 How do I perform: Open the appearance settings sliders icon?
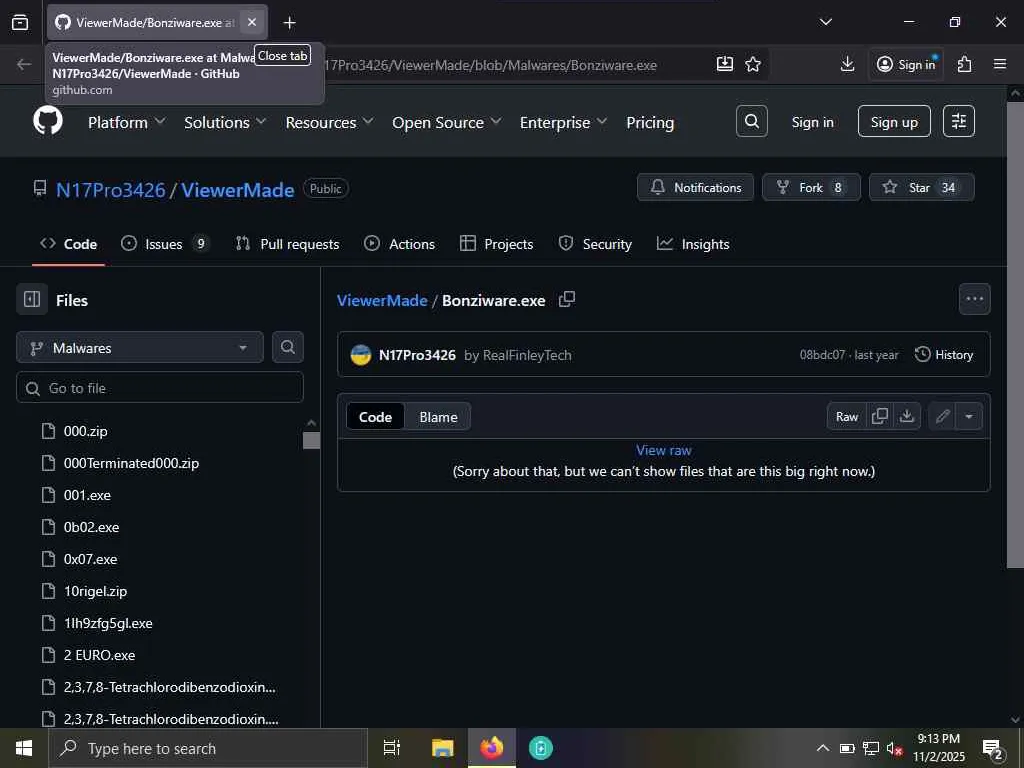point(959,121)
